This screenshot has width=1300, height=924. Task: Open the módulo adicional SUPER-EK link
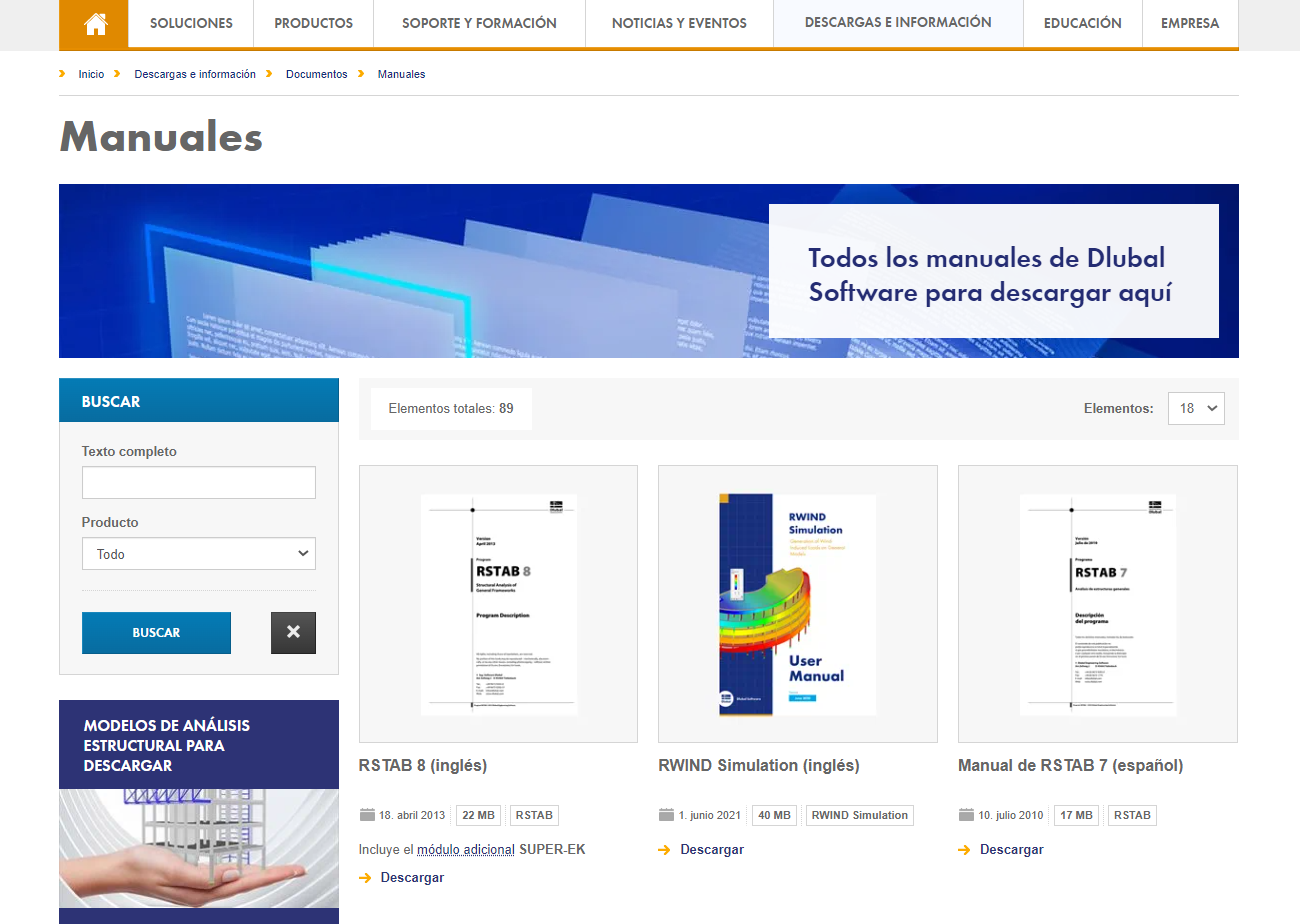[x=467, y=848]
